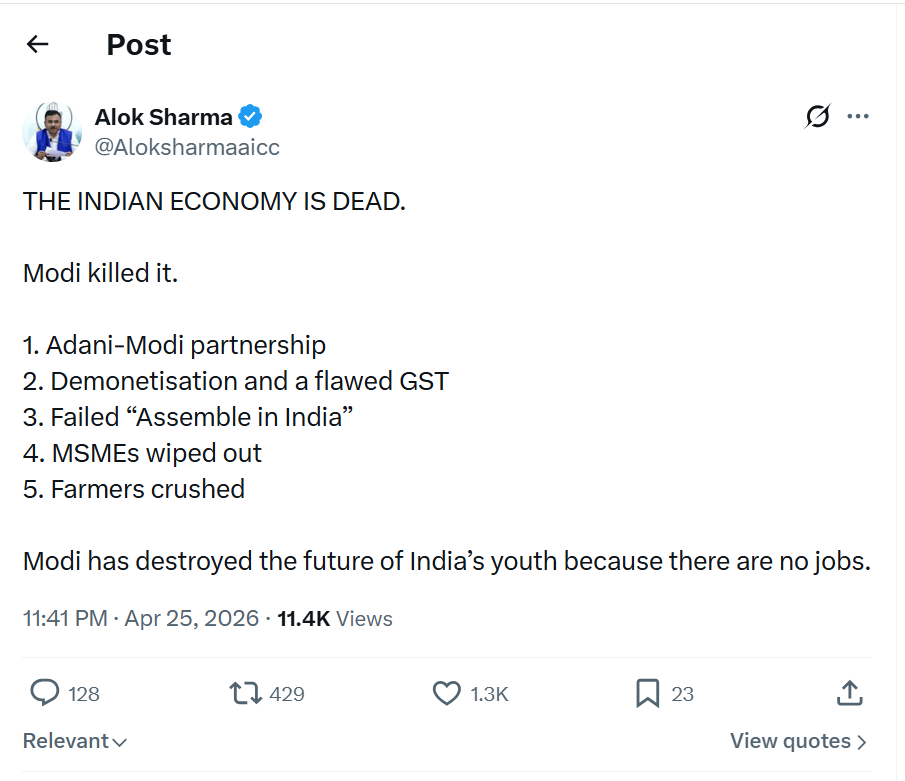The height and width of the screenshot is (781, 905).
Task: Click the blue verified badge
Action: (250, 117)
